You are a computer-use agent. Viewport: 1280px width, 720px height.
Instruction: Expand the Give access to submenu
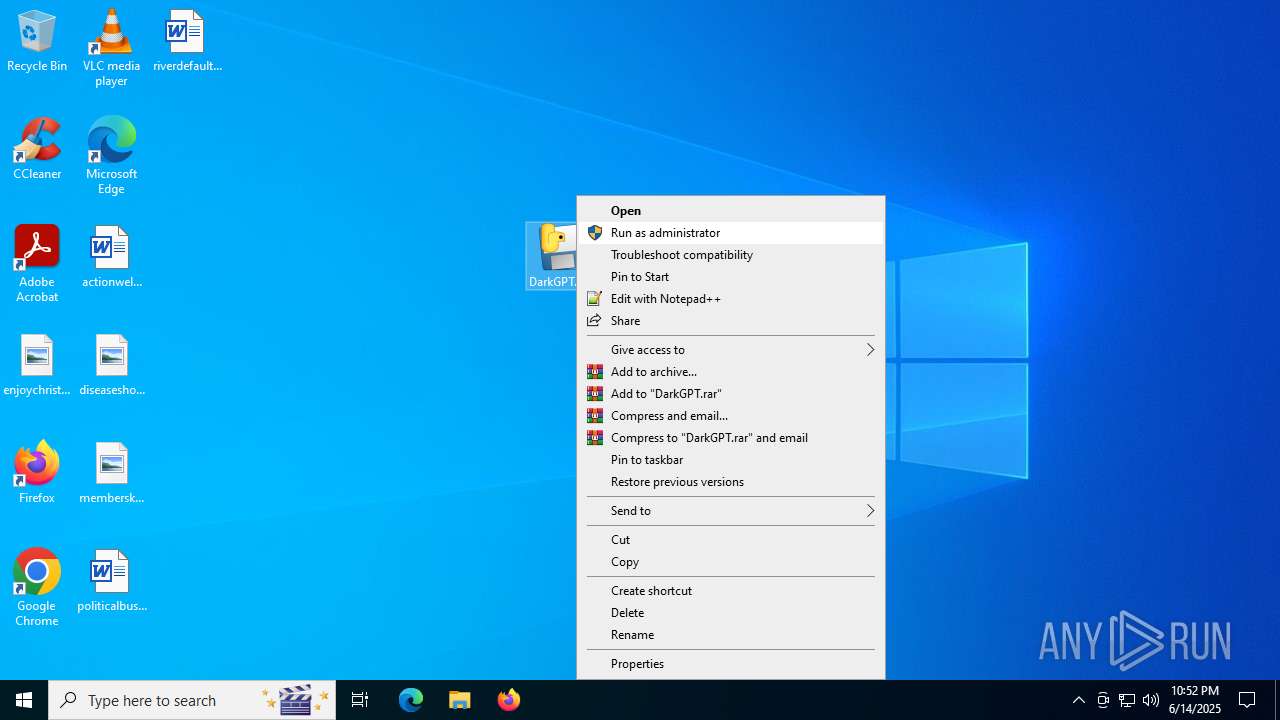pyautogui.click(x=730, y=349)
